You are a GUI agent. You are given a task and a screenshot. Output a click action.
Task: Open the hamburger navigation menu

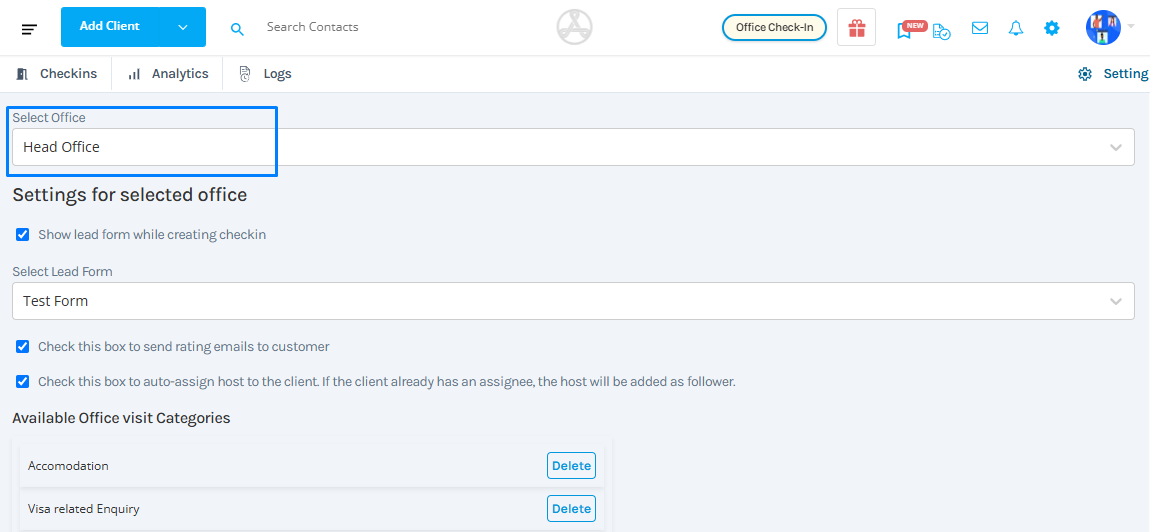(29, 29)
